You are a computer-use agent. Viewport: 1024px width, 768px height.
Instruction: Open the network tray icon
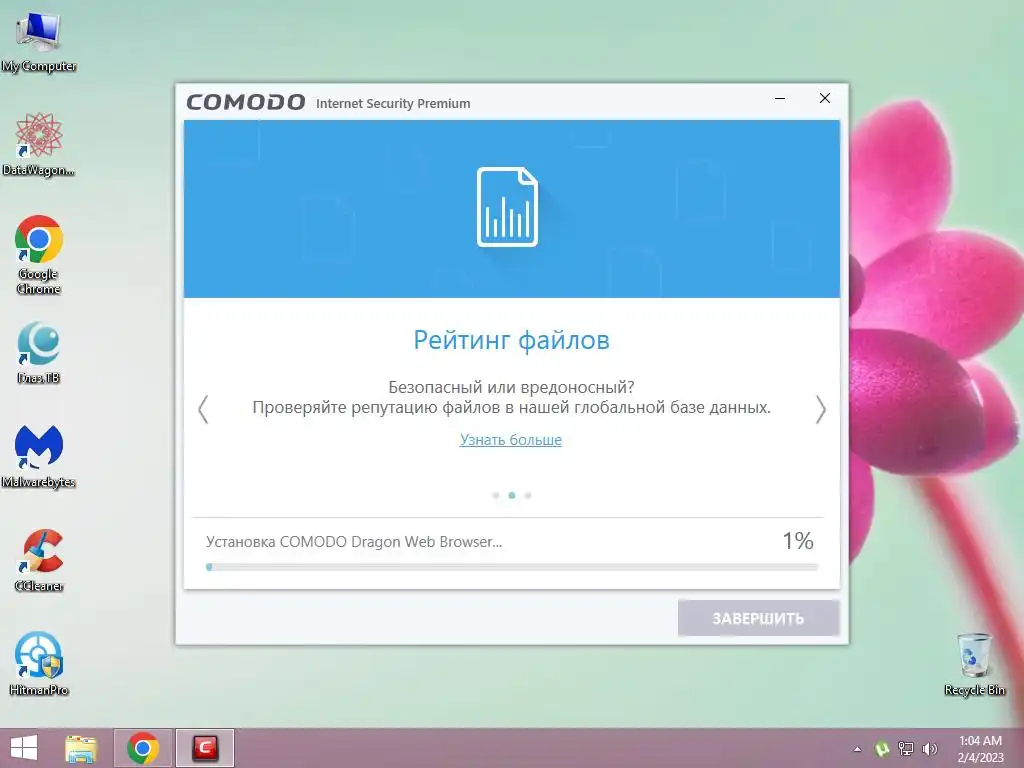coord(906,749)
